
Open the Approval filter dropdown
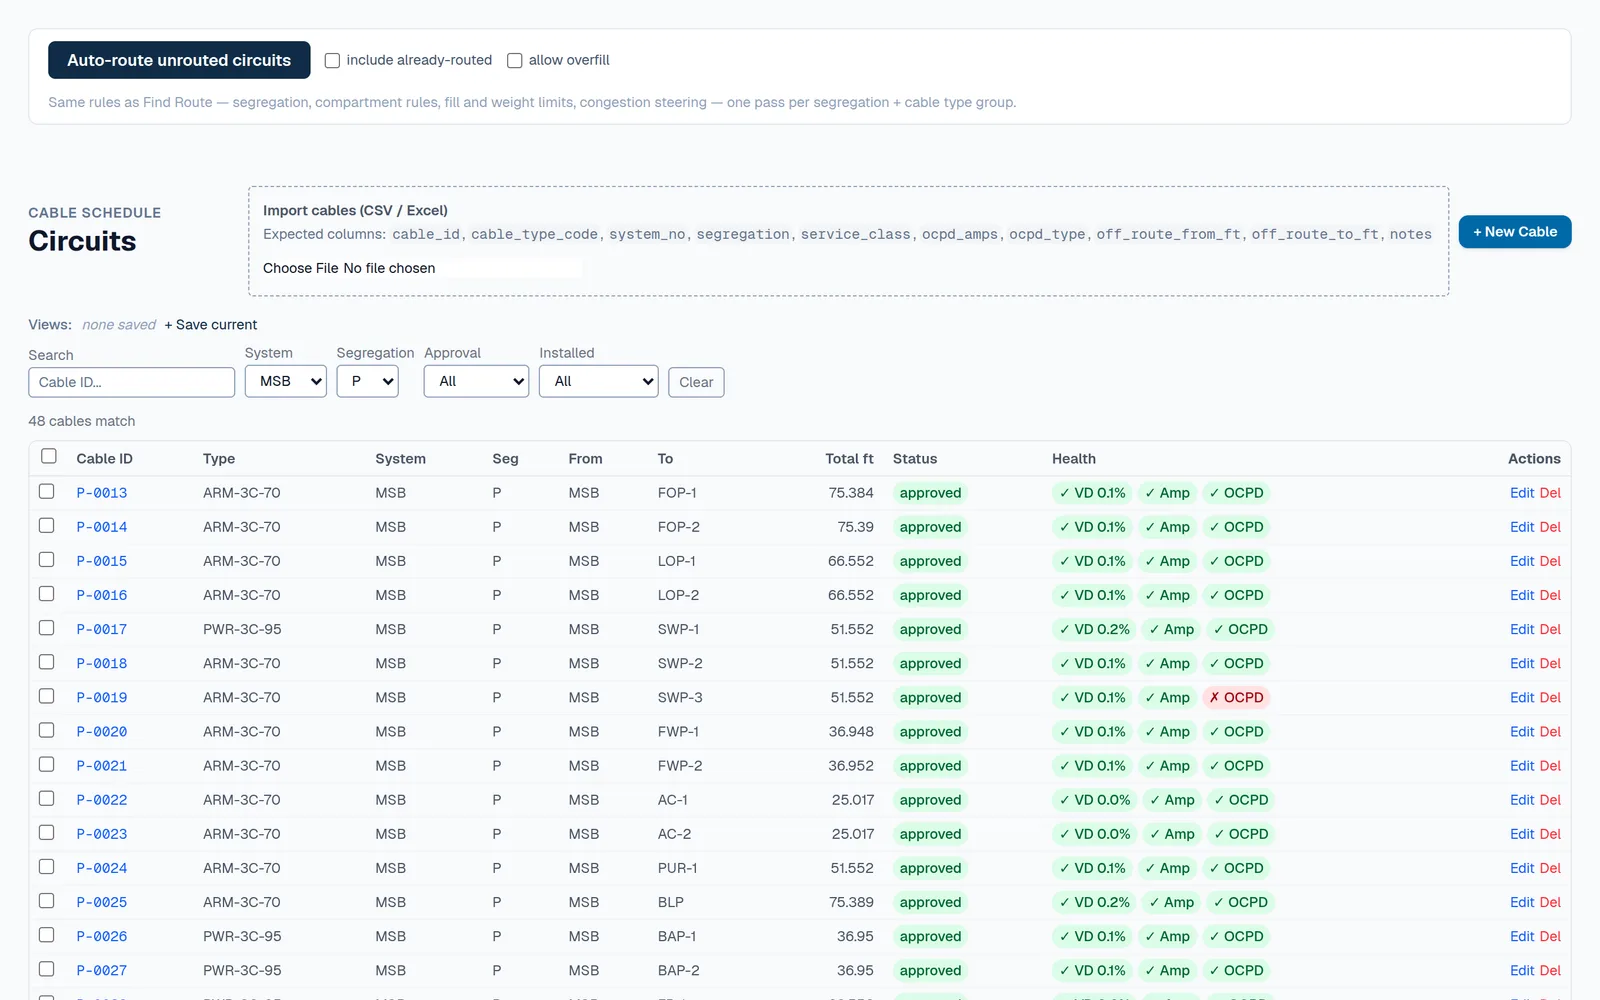(476, 381)
